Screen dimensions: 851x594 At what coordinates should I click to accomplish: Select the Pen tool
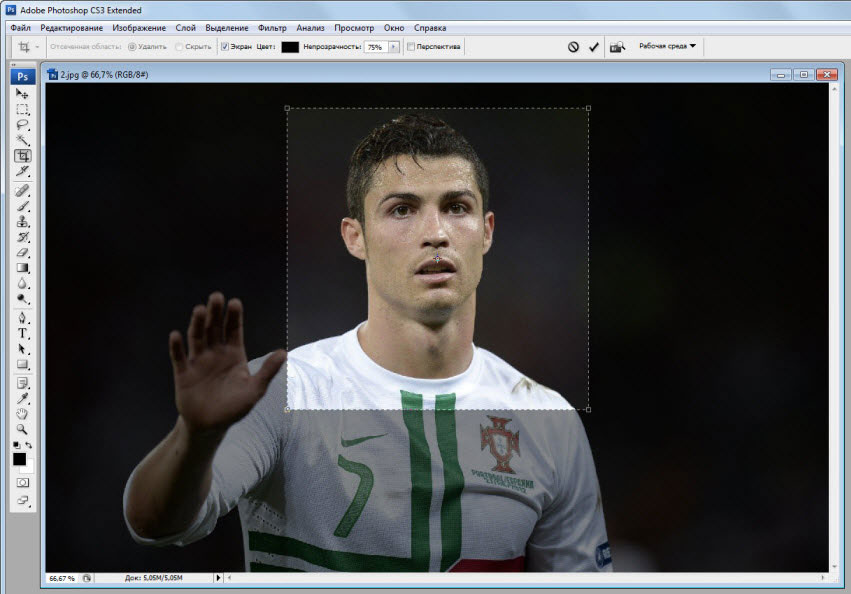tap(22, 318)
